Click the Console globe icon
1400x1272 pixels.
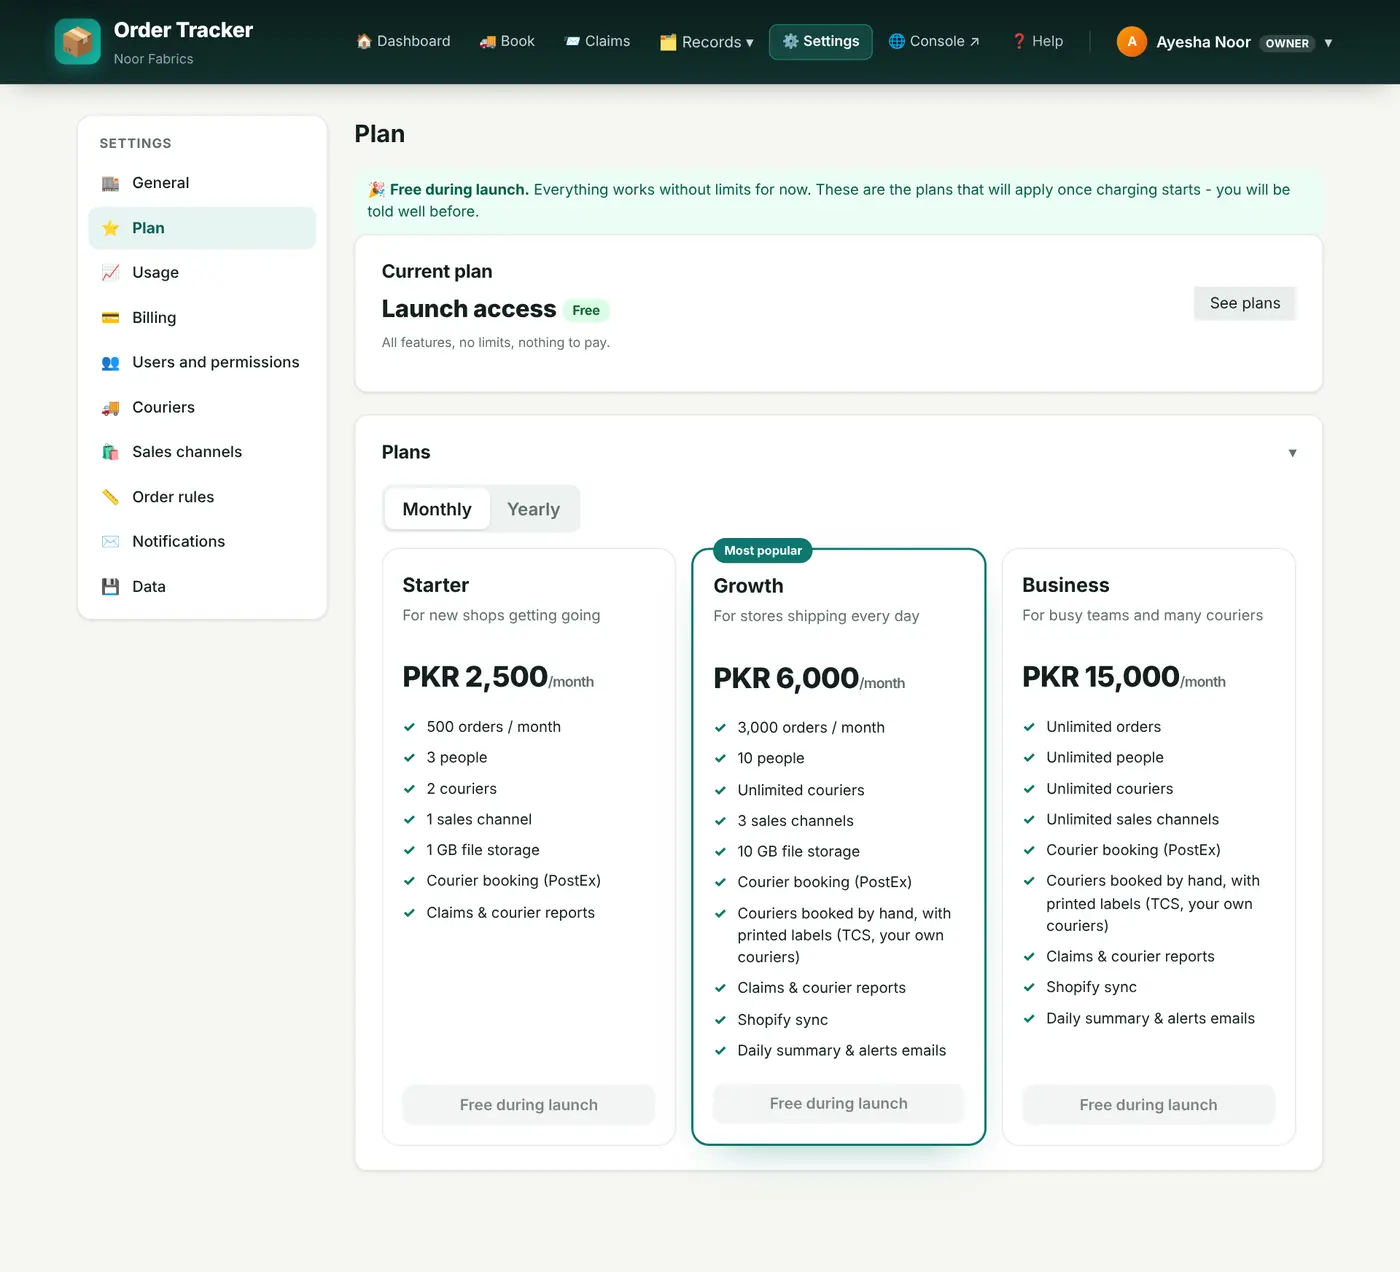click(897, 41)
